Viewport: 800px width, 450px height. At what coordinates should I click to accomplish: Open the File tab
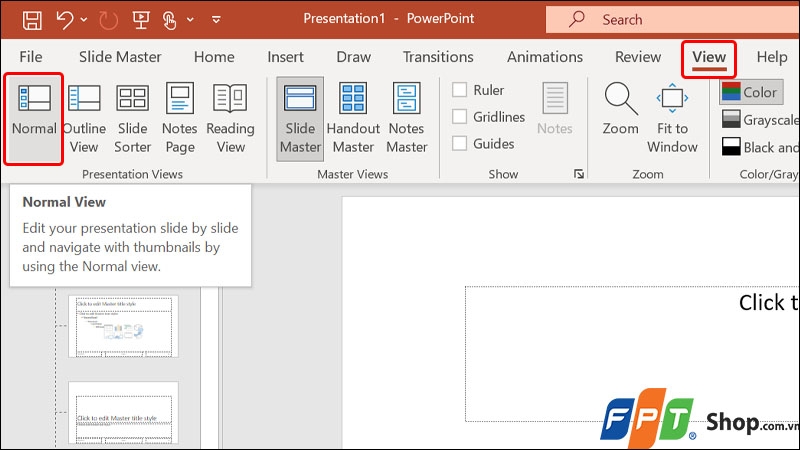(x=31, y=57)
